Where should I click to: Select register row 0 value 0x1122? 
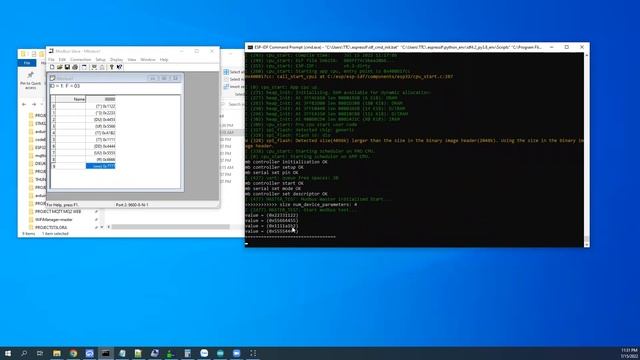coord(100,106)
